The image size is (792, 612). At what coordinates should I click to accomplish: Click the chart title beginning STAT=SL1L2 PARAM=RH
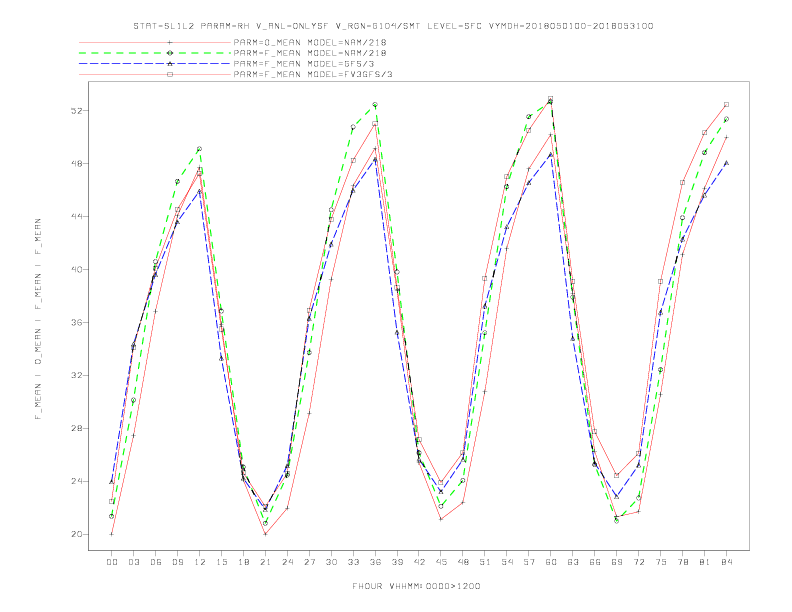(393, 26)
